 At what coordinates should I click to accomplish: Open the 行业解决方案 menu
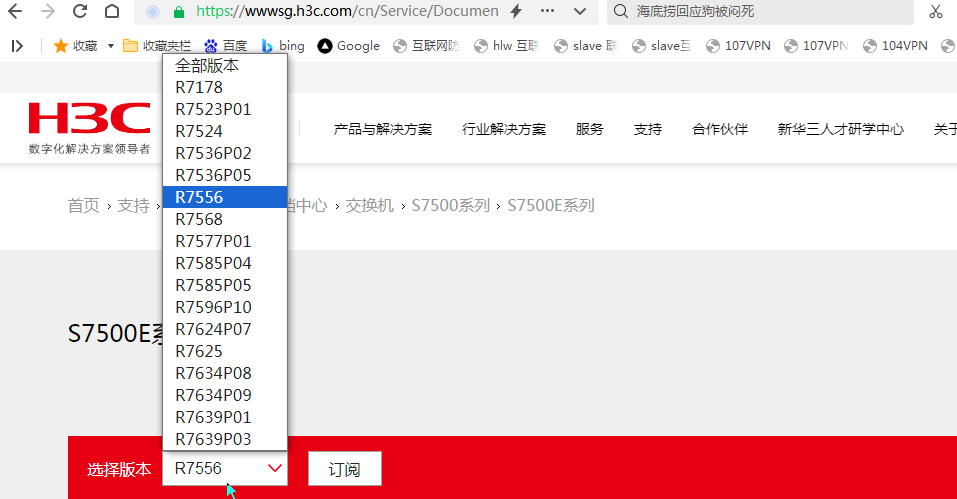504,129
